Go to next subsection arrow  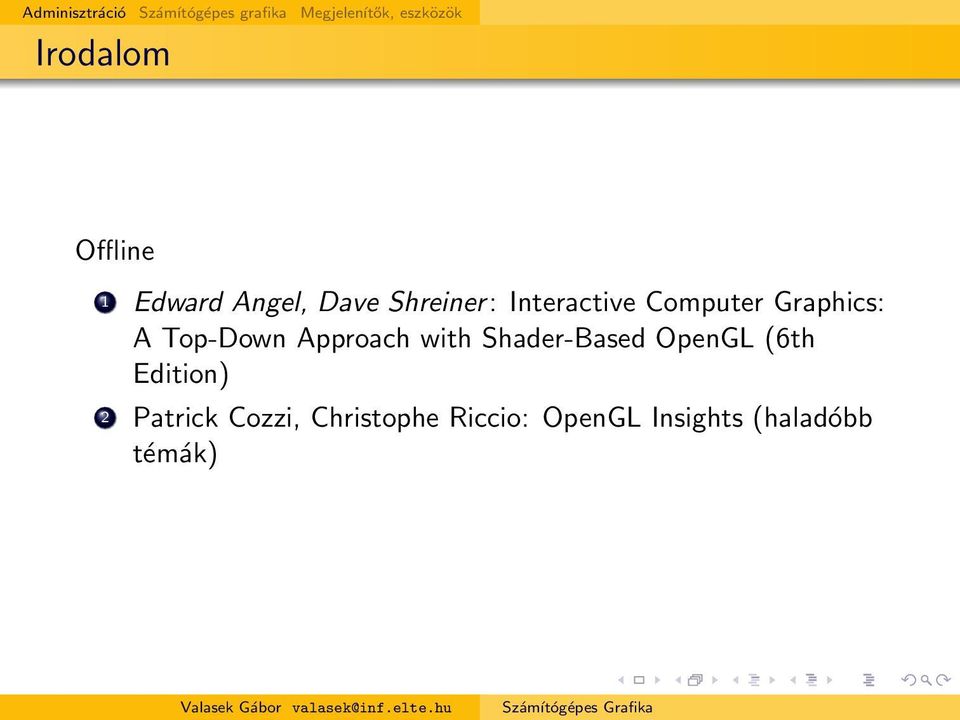point(772,680)
